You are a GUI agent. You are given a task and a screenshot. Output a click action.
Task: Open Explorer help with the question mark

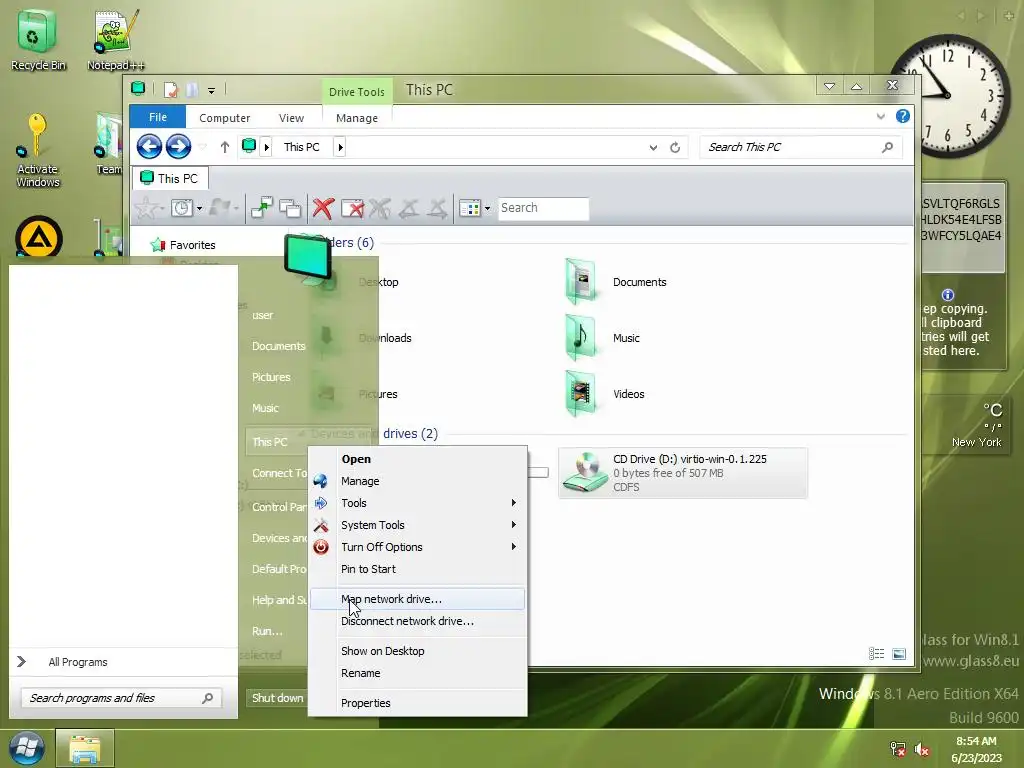pos(903,116)
